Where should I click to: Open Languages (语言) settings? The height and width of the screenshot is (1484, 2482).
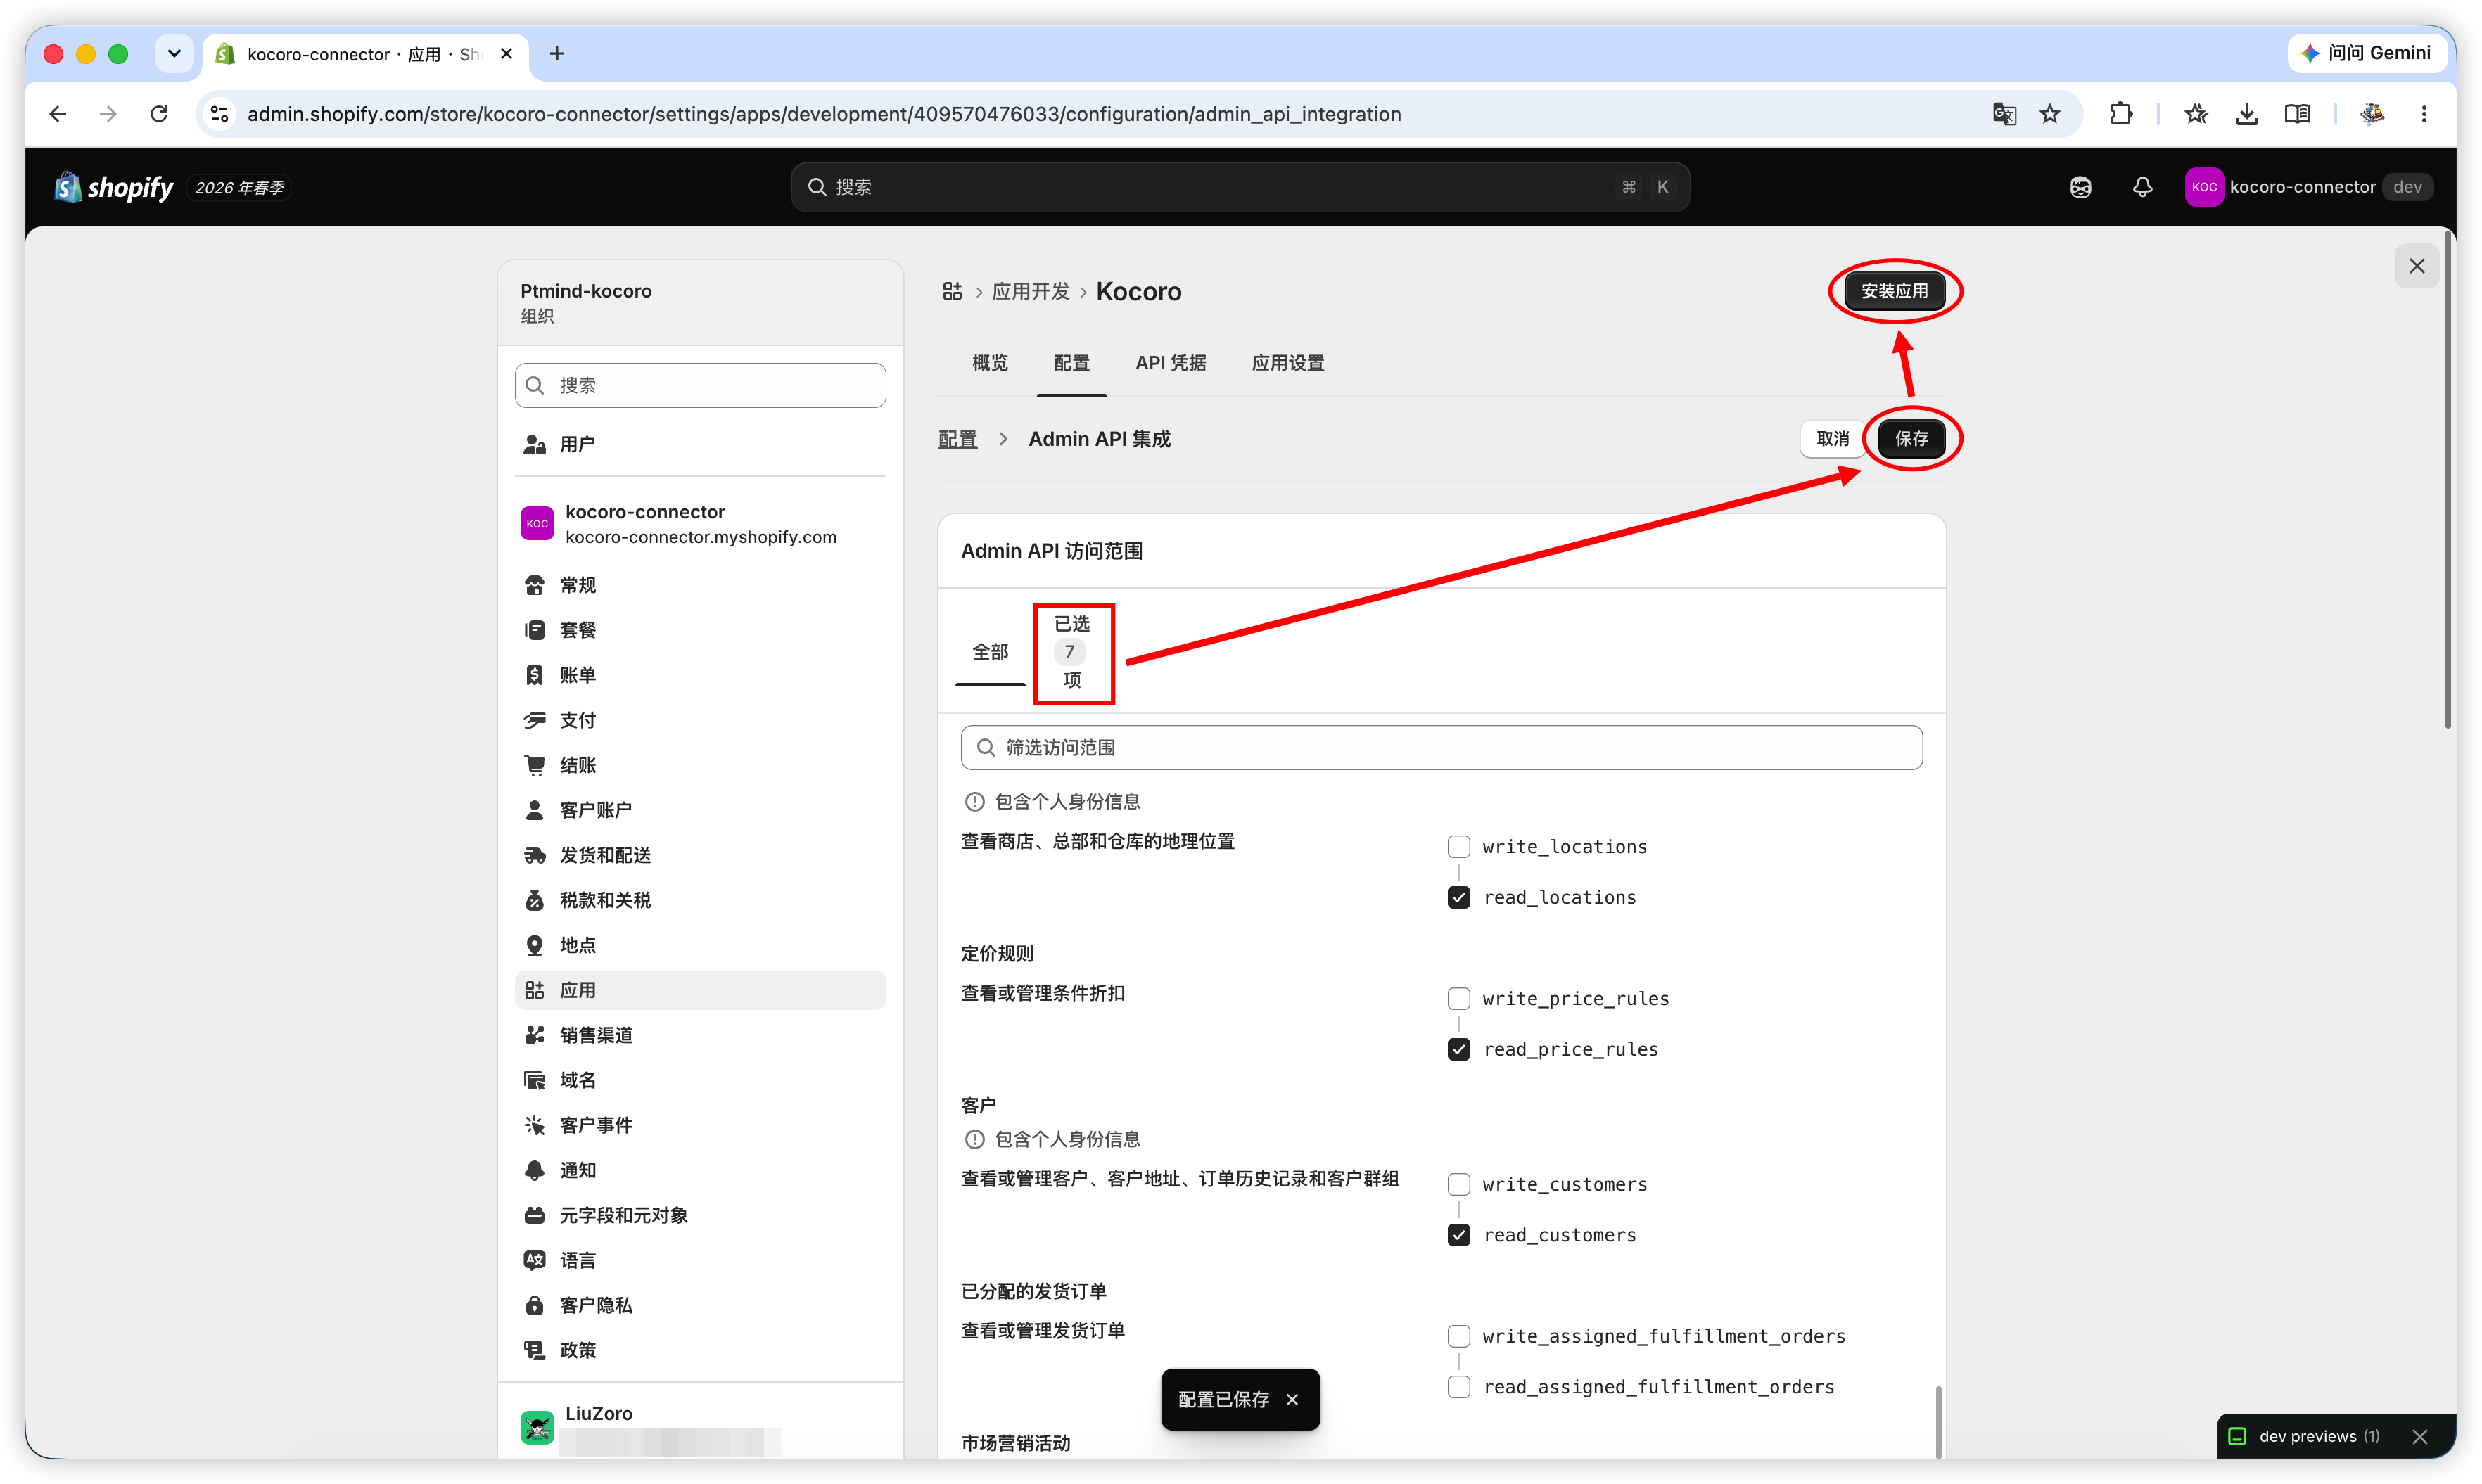[700, 1260]
